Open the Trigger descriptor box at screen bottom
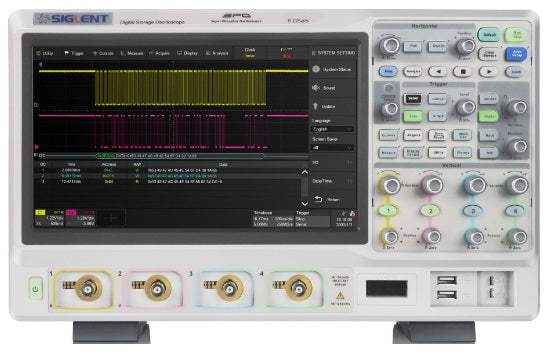The width and height of the screenshot is (553, 364). (313, 219)
